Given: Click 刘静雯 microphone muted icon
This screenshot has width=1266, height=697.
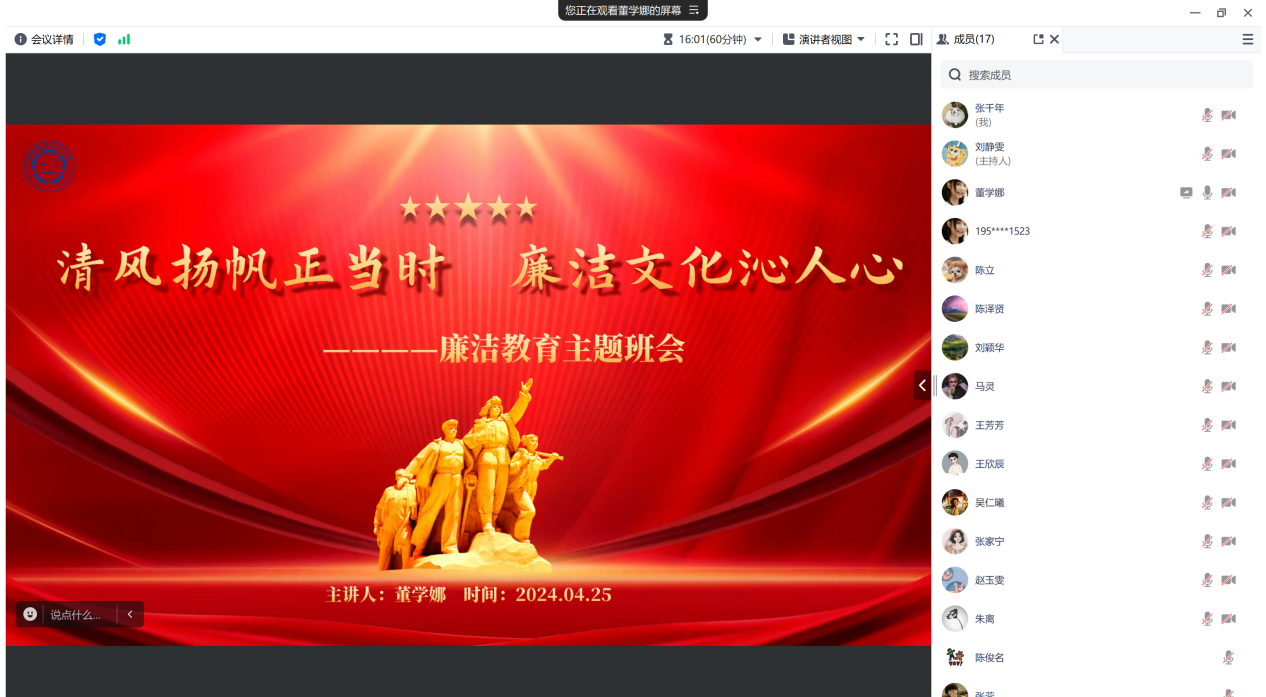Looking at the screenshot, I should point(1207,154).
